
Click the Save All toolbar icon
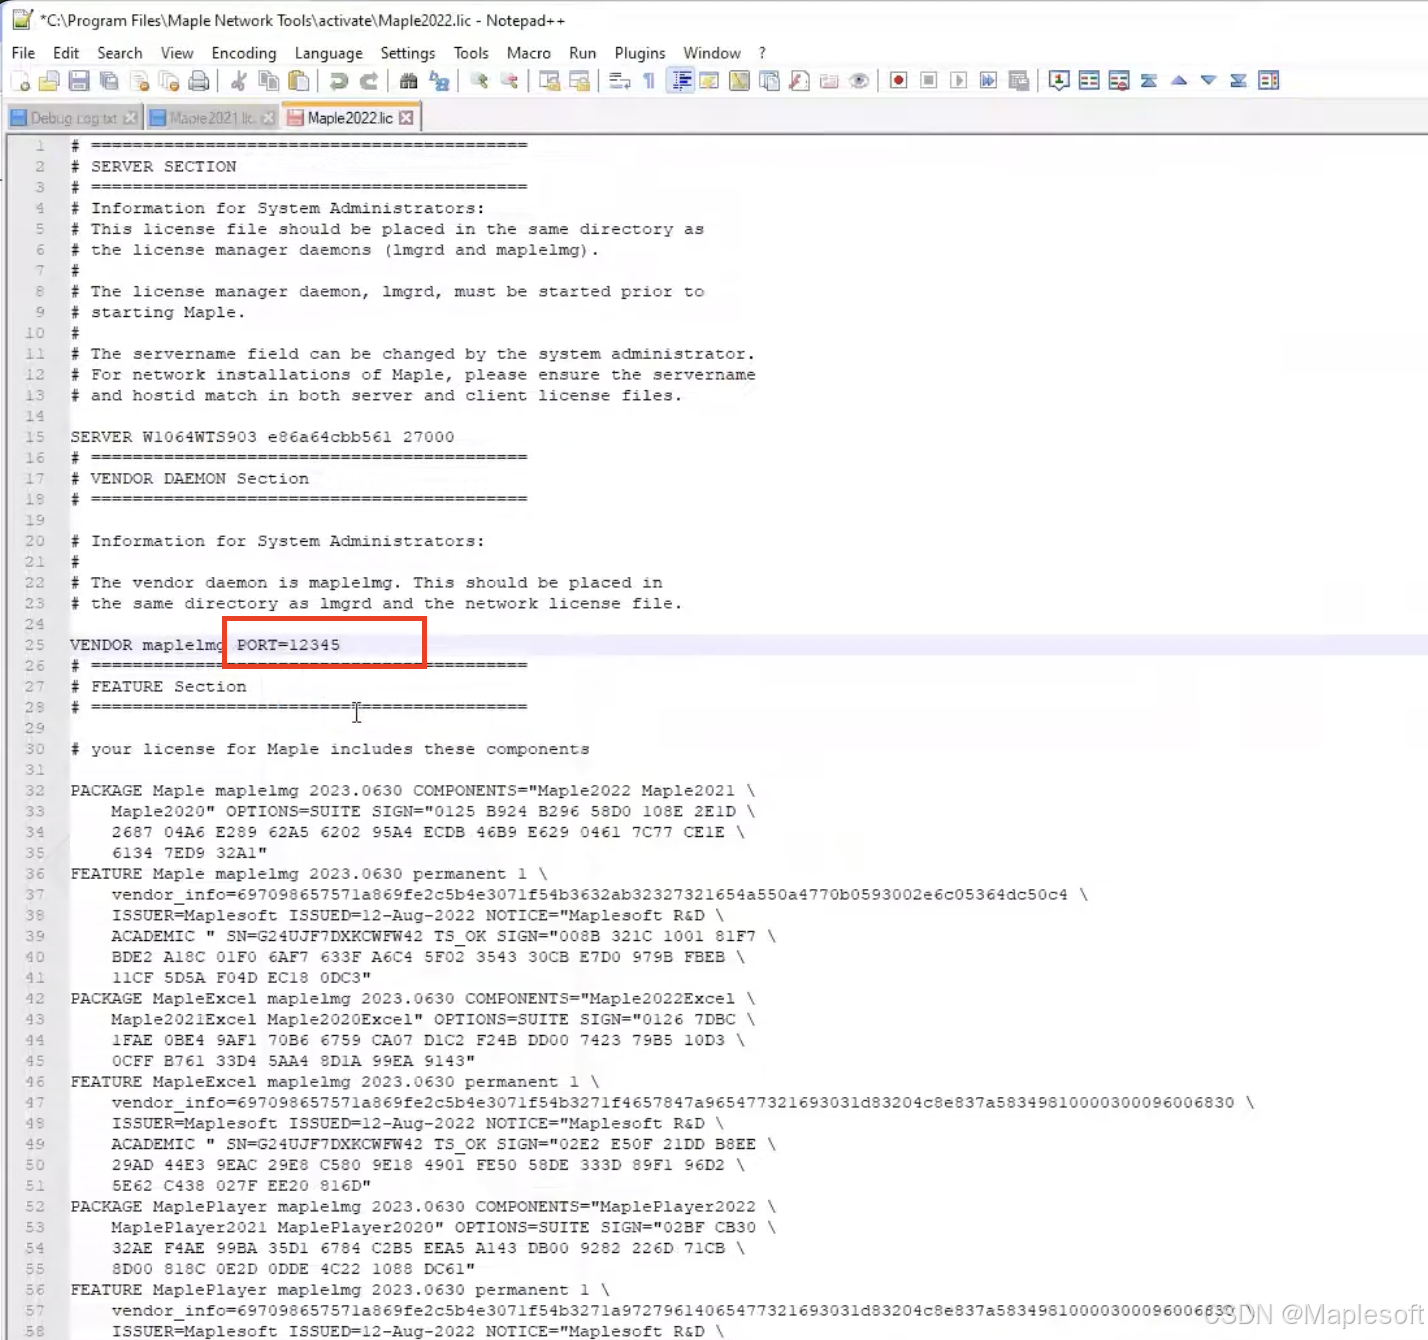[x=109, y=81]
